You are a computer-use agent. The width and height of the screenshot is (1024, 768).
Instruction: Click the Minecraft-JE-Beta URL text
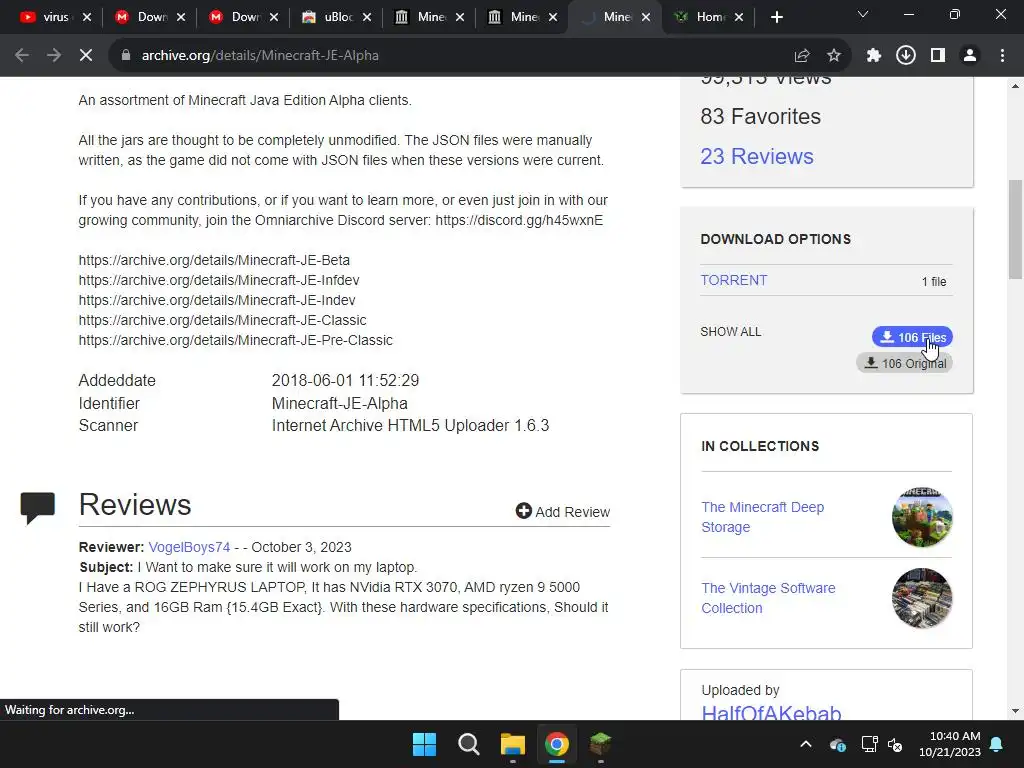coord(214,260)
